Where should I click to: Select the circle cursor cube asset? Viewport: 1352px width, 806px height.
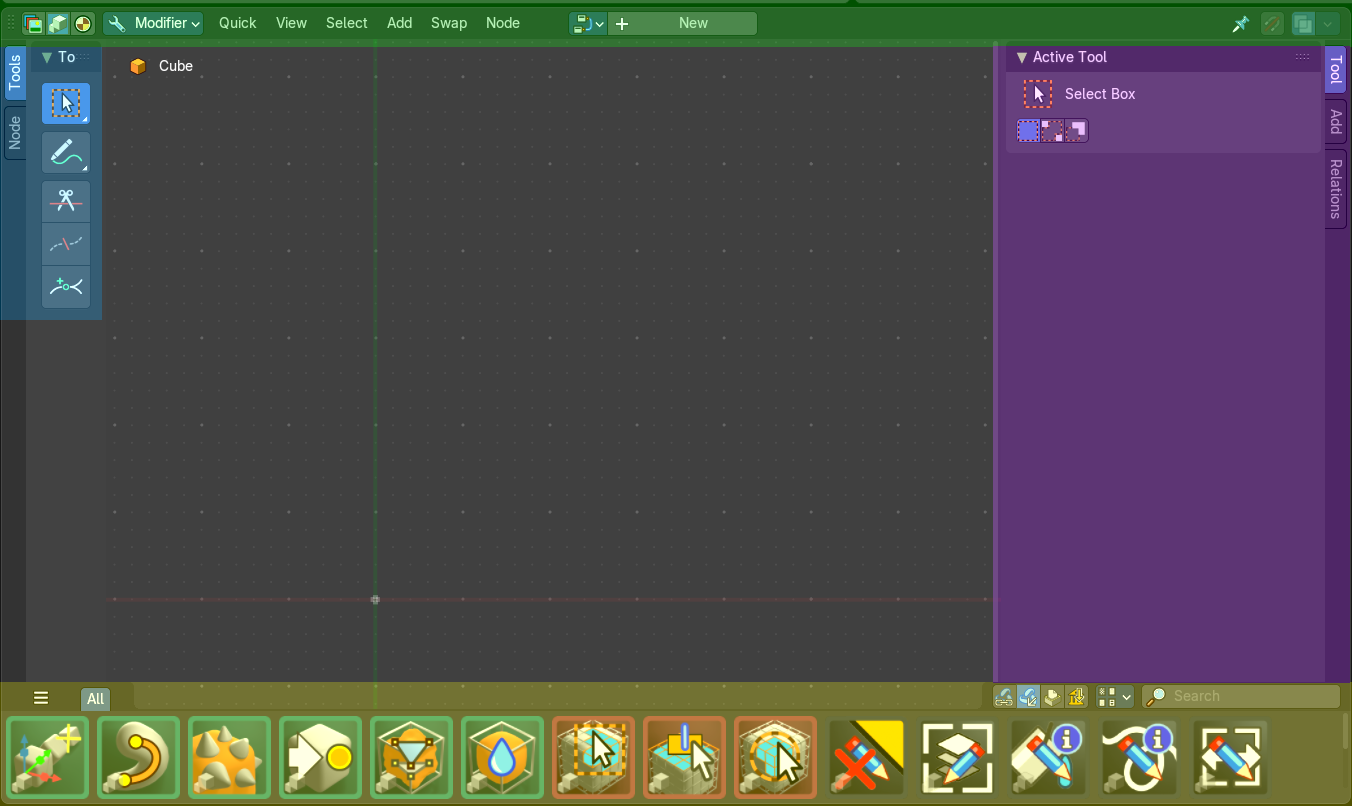776,758
